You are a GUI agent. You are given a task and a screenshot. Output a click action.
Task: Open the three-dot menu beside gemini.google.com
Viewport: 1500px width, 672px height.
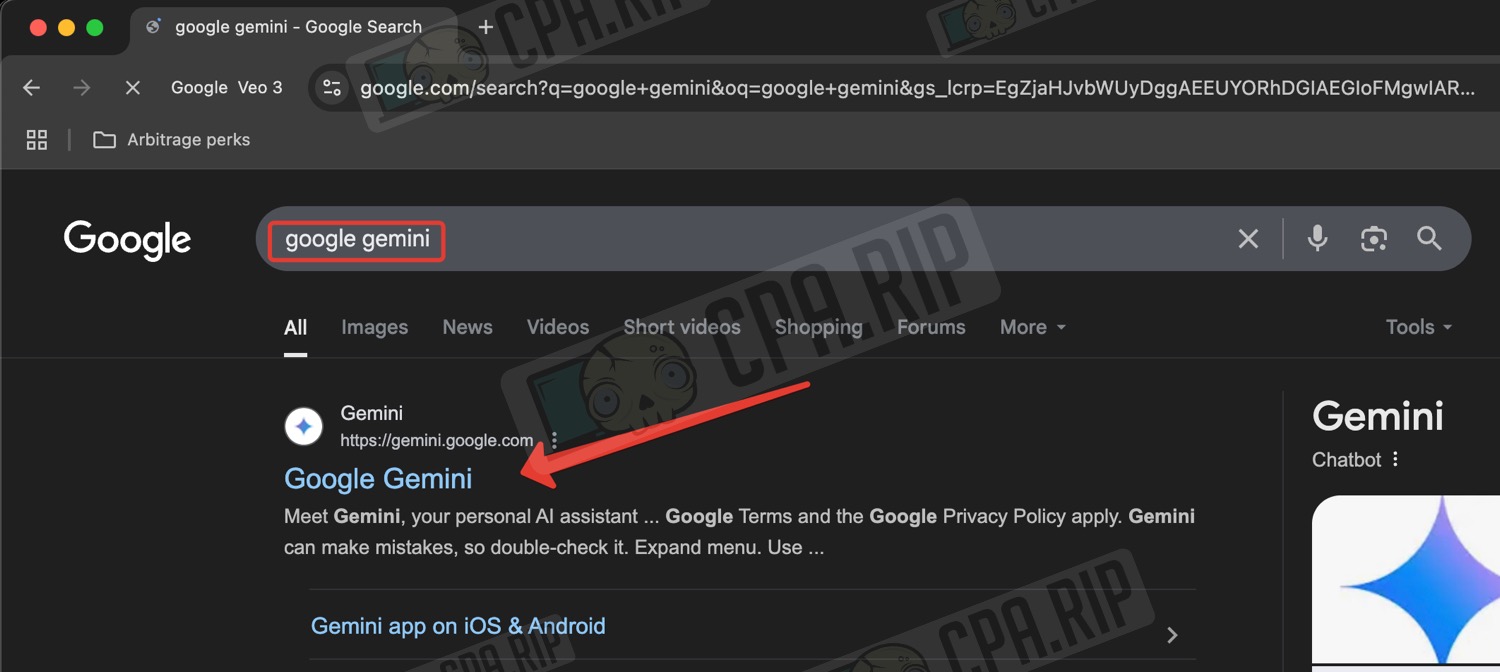(554, 440)
